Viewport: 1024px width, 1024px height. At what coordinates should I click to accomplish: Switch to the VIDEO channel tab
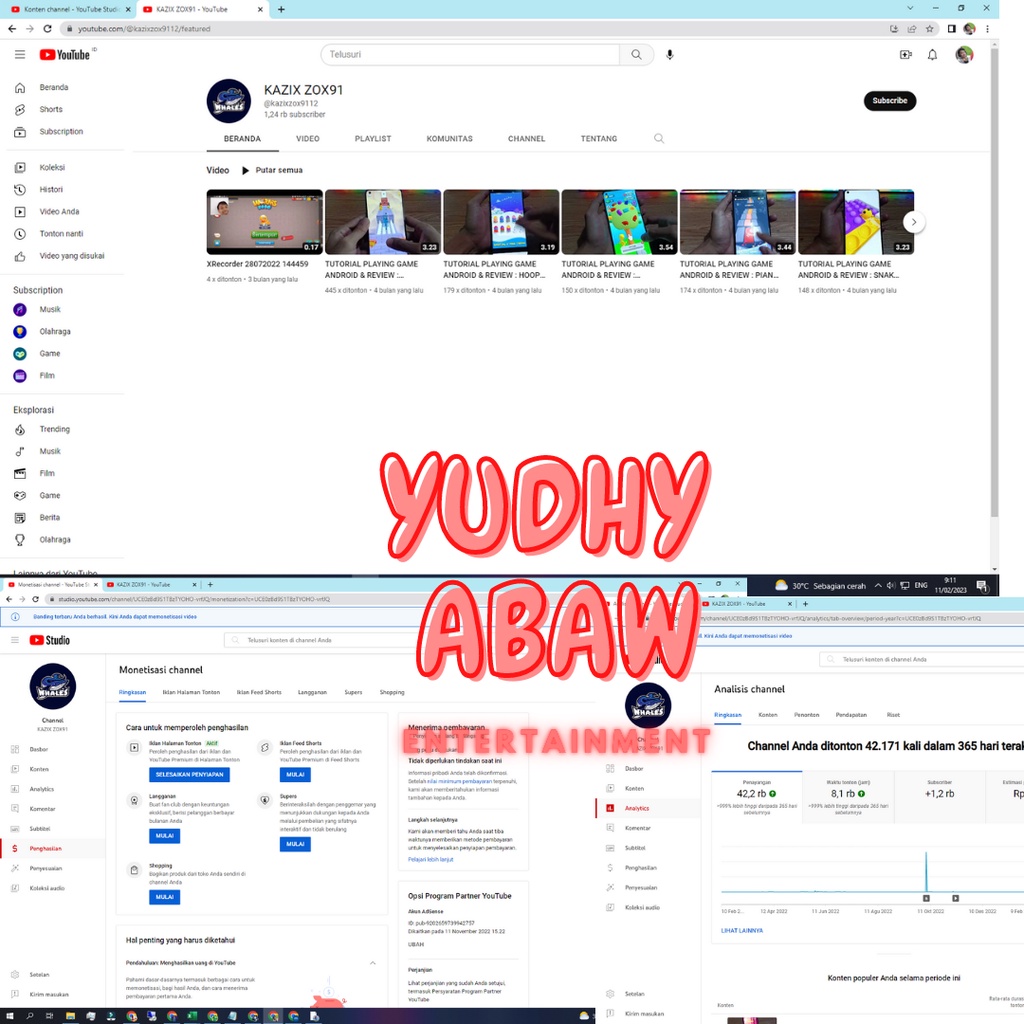click(x=308, y=139)
